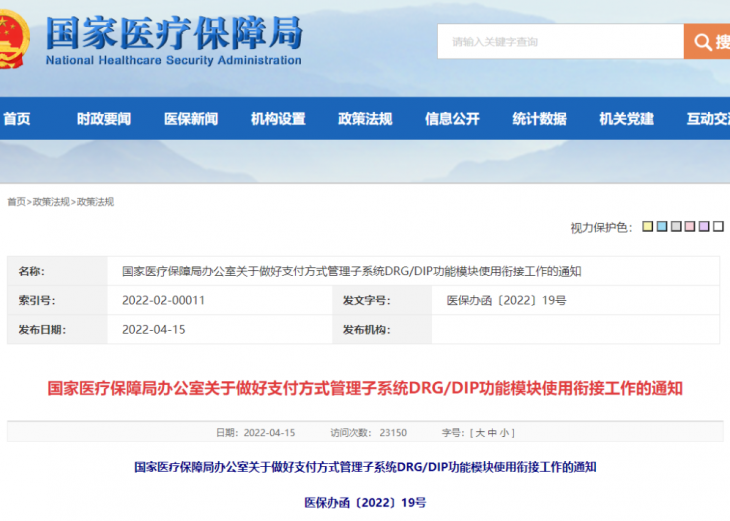Navigate to 信息公开 section
Image resolution: width=730 pixels, height=521 pixels.
pyautogui.click(x=452, y=119)
